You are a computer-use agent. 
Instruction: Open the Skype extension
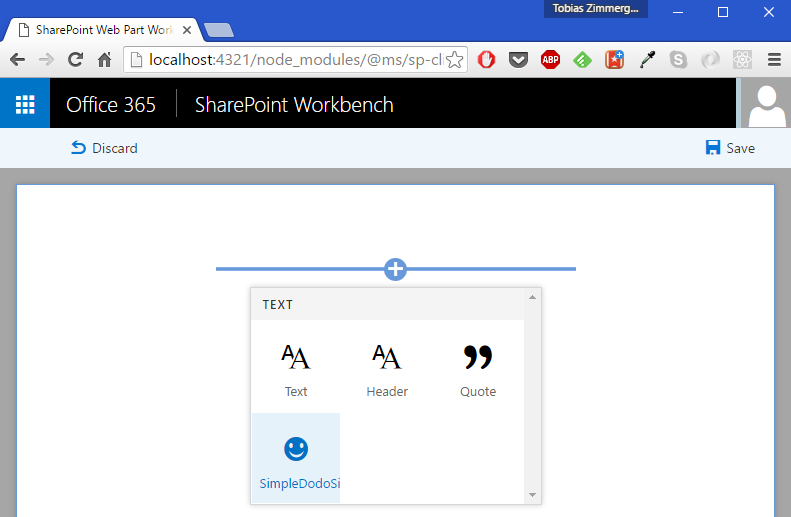(x=679, y=60)
